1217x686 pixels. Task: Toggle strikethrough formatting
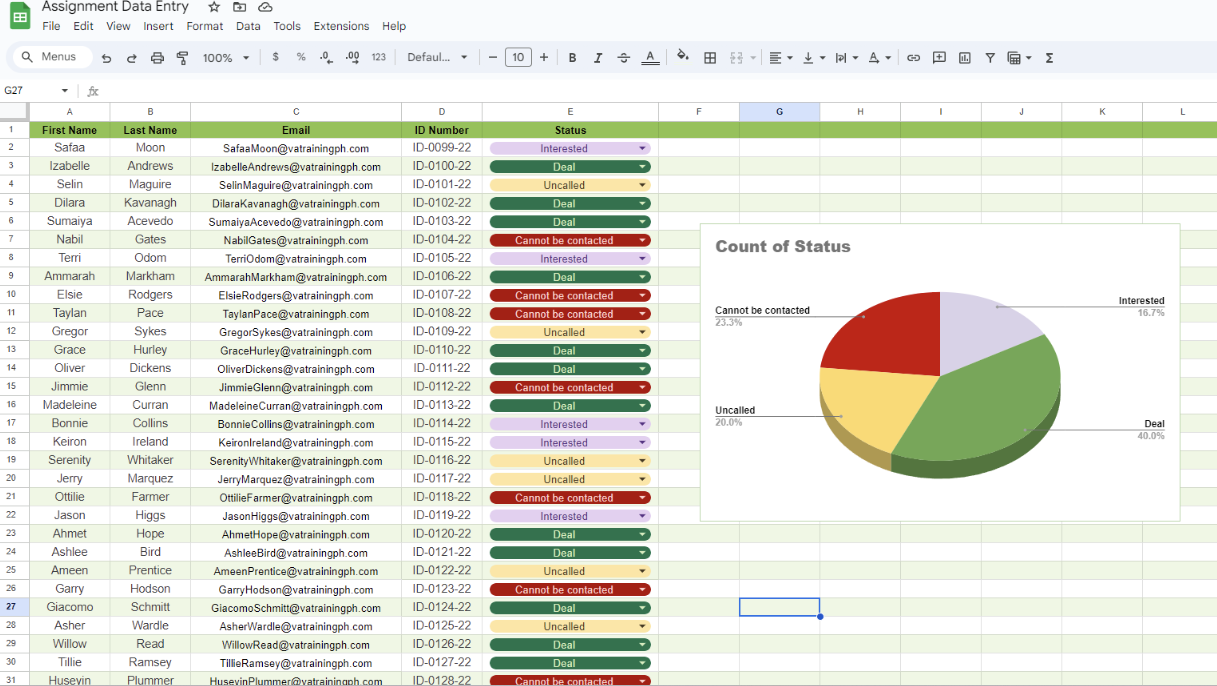[624, 58]
